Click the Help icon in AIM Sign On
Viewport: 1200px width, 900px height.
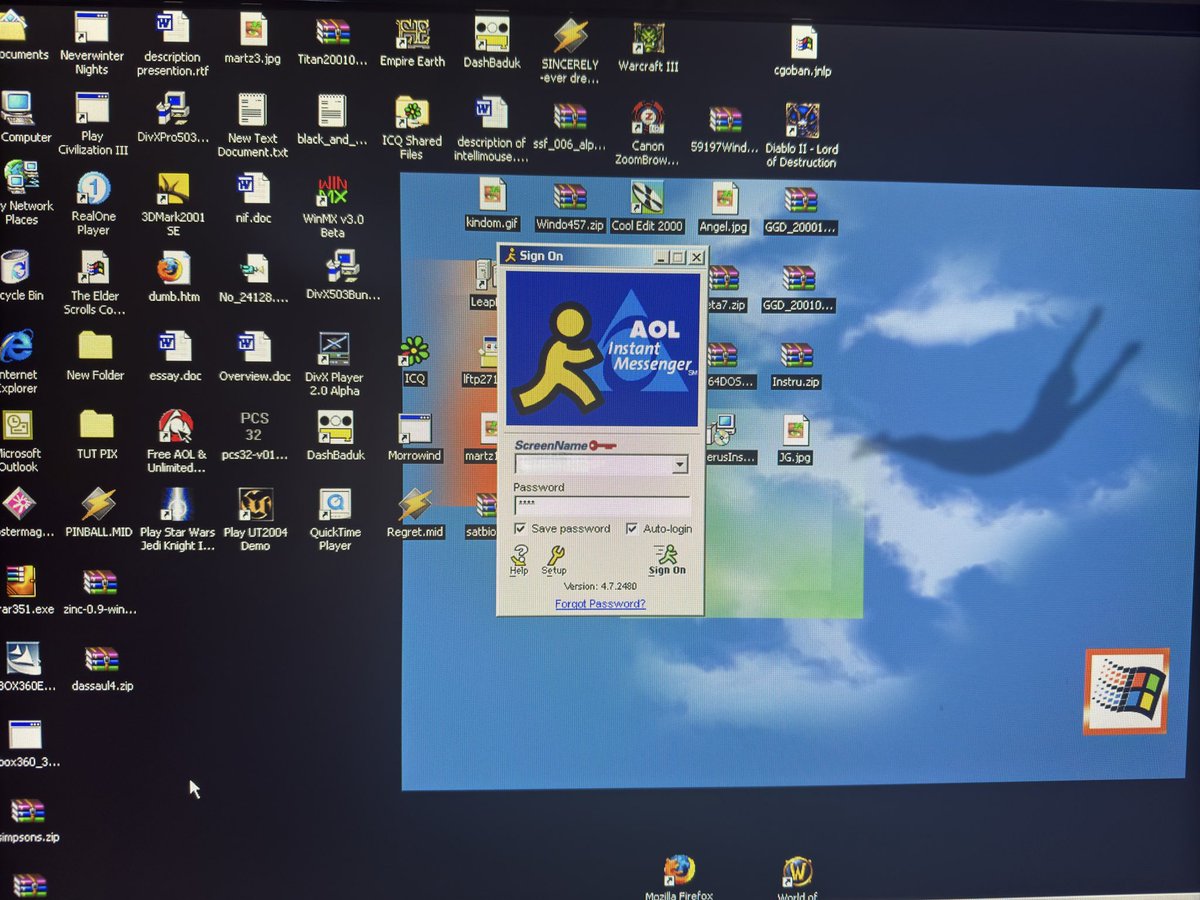(x=519, y=560)
